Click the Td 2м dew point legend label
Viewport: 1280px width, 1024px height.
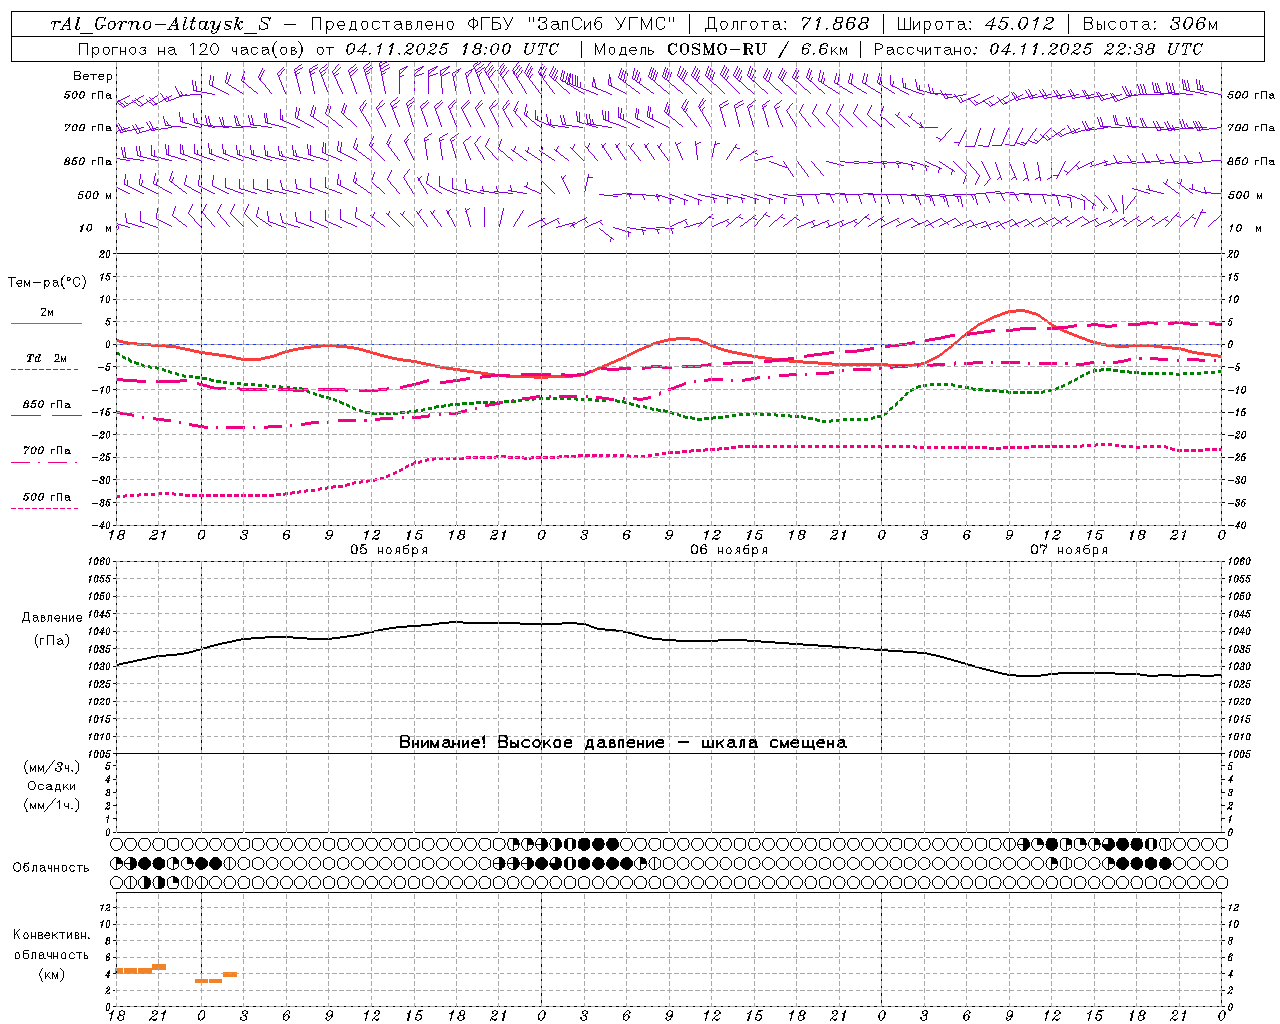(x=47, y=358)
